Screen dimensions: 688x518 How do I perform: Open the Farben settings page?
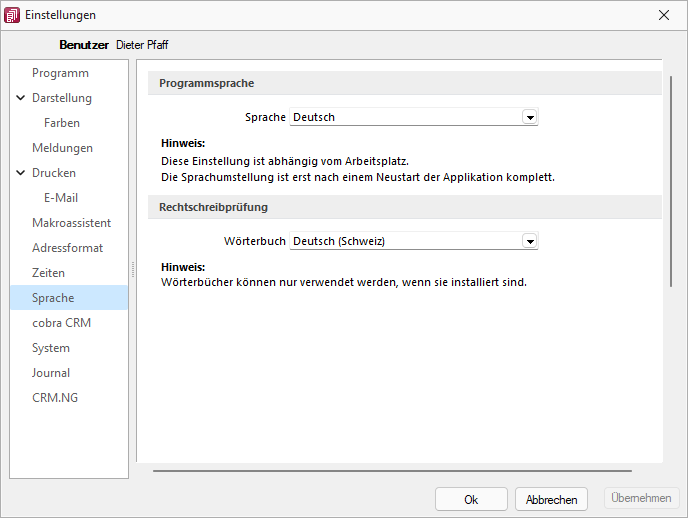click(x=62, y=123)
